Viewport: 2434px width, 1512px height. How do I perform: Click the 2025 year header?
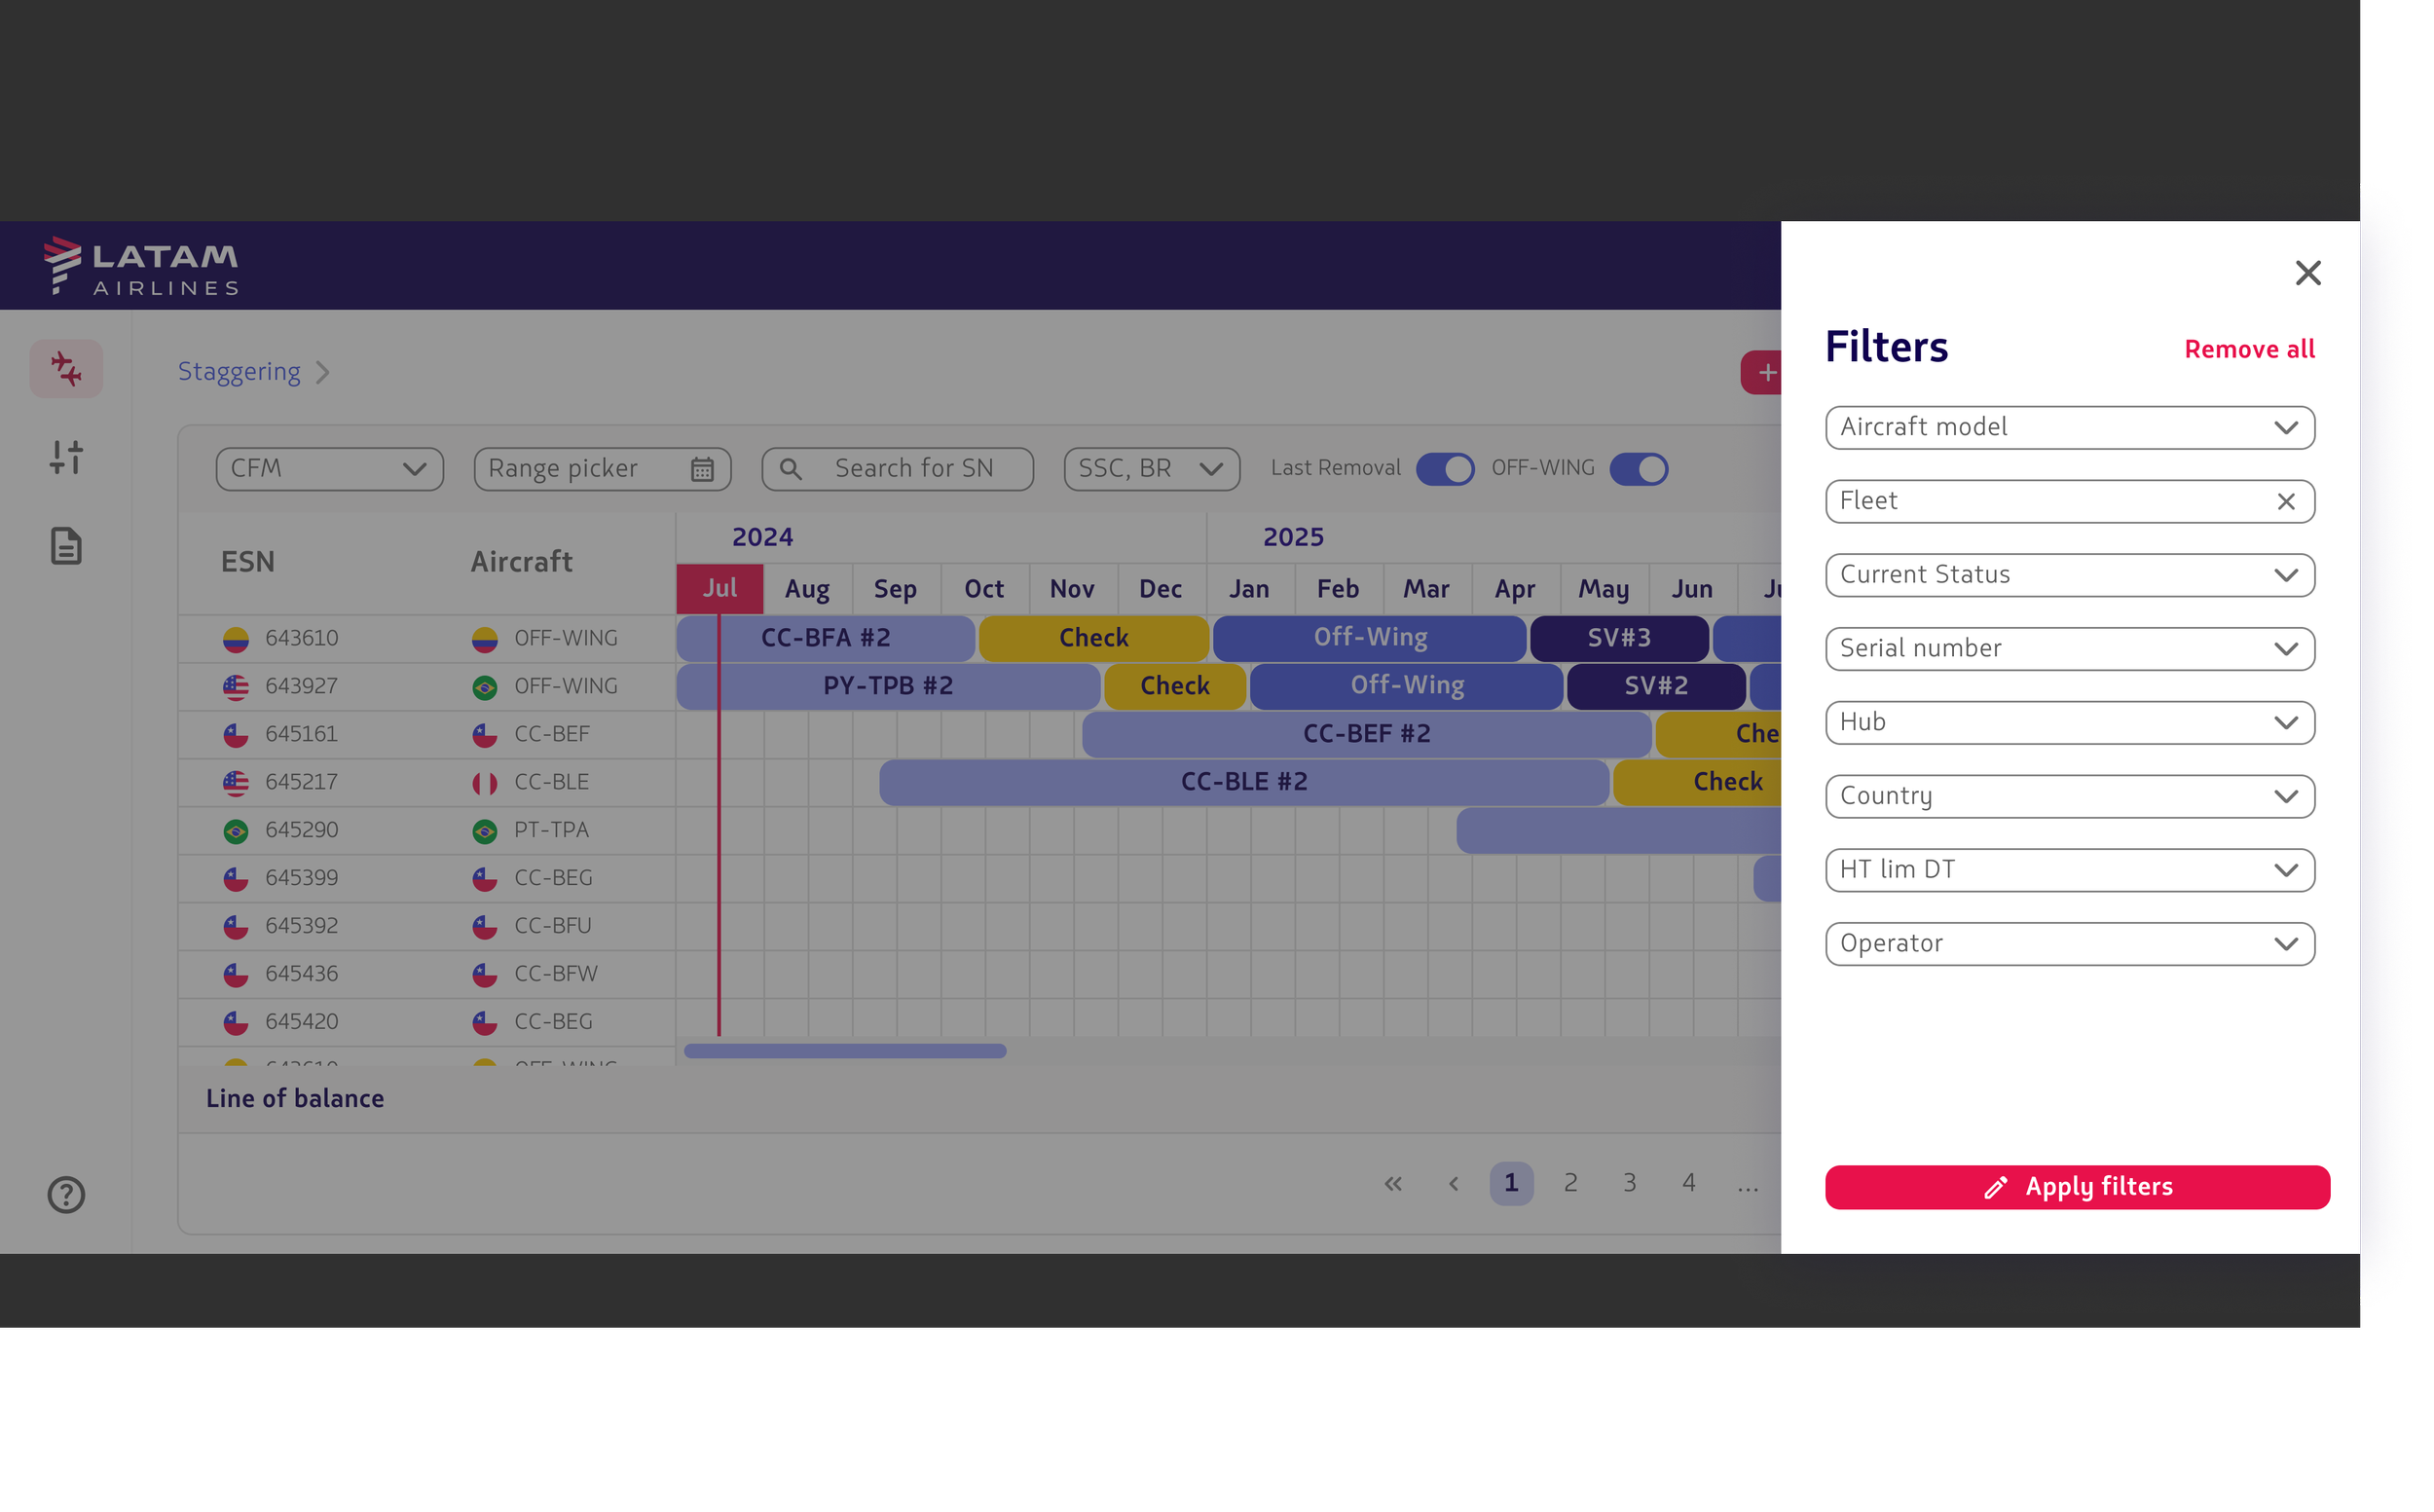pos(1293,538)
